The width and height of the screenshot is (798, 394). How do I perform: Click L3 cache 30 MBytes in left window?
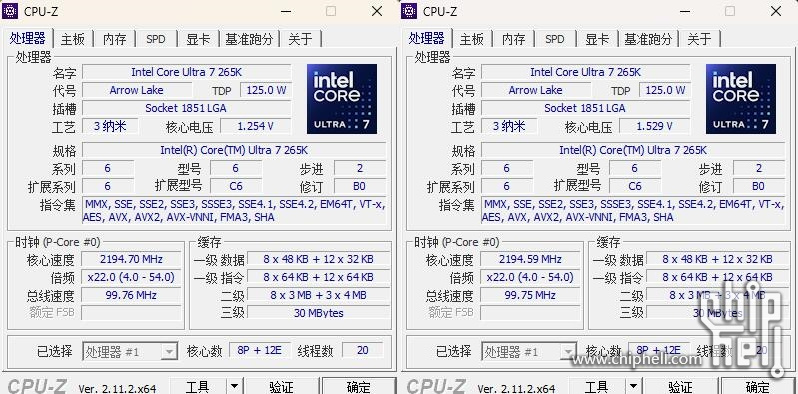[x=319, y=313]
